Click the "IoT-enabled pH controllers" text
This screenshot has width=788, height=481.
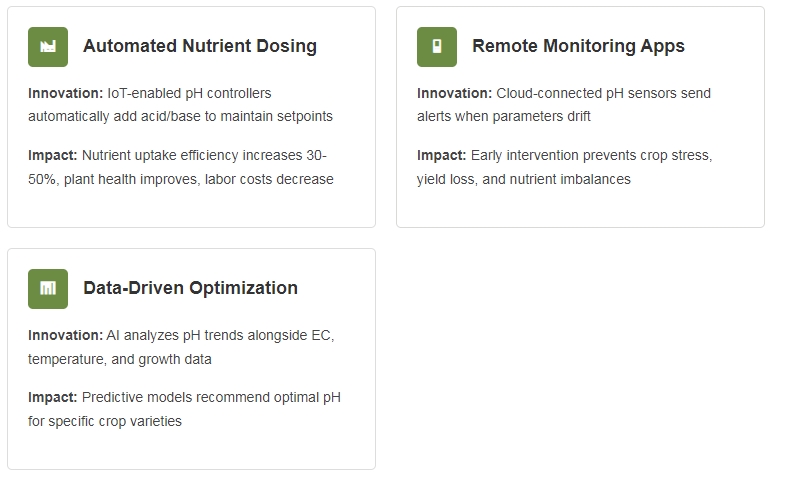188,93
